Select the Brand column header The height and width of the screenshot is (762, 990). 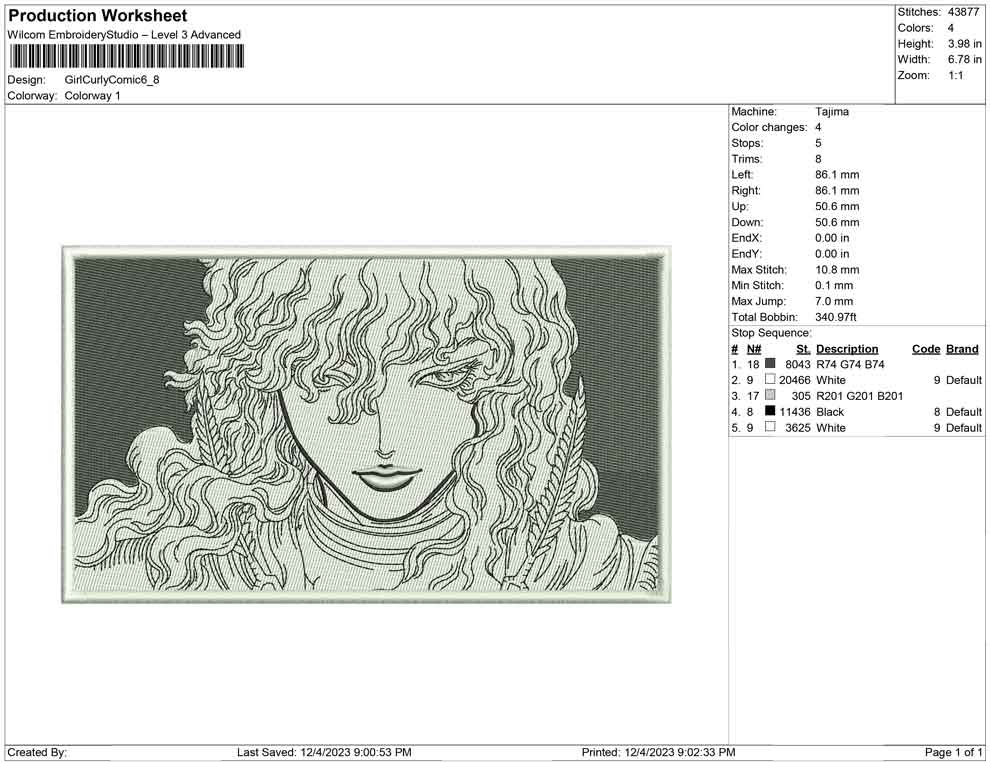961,348
